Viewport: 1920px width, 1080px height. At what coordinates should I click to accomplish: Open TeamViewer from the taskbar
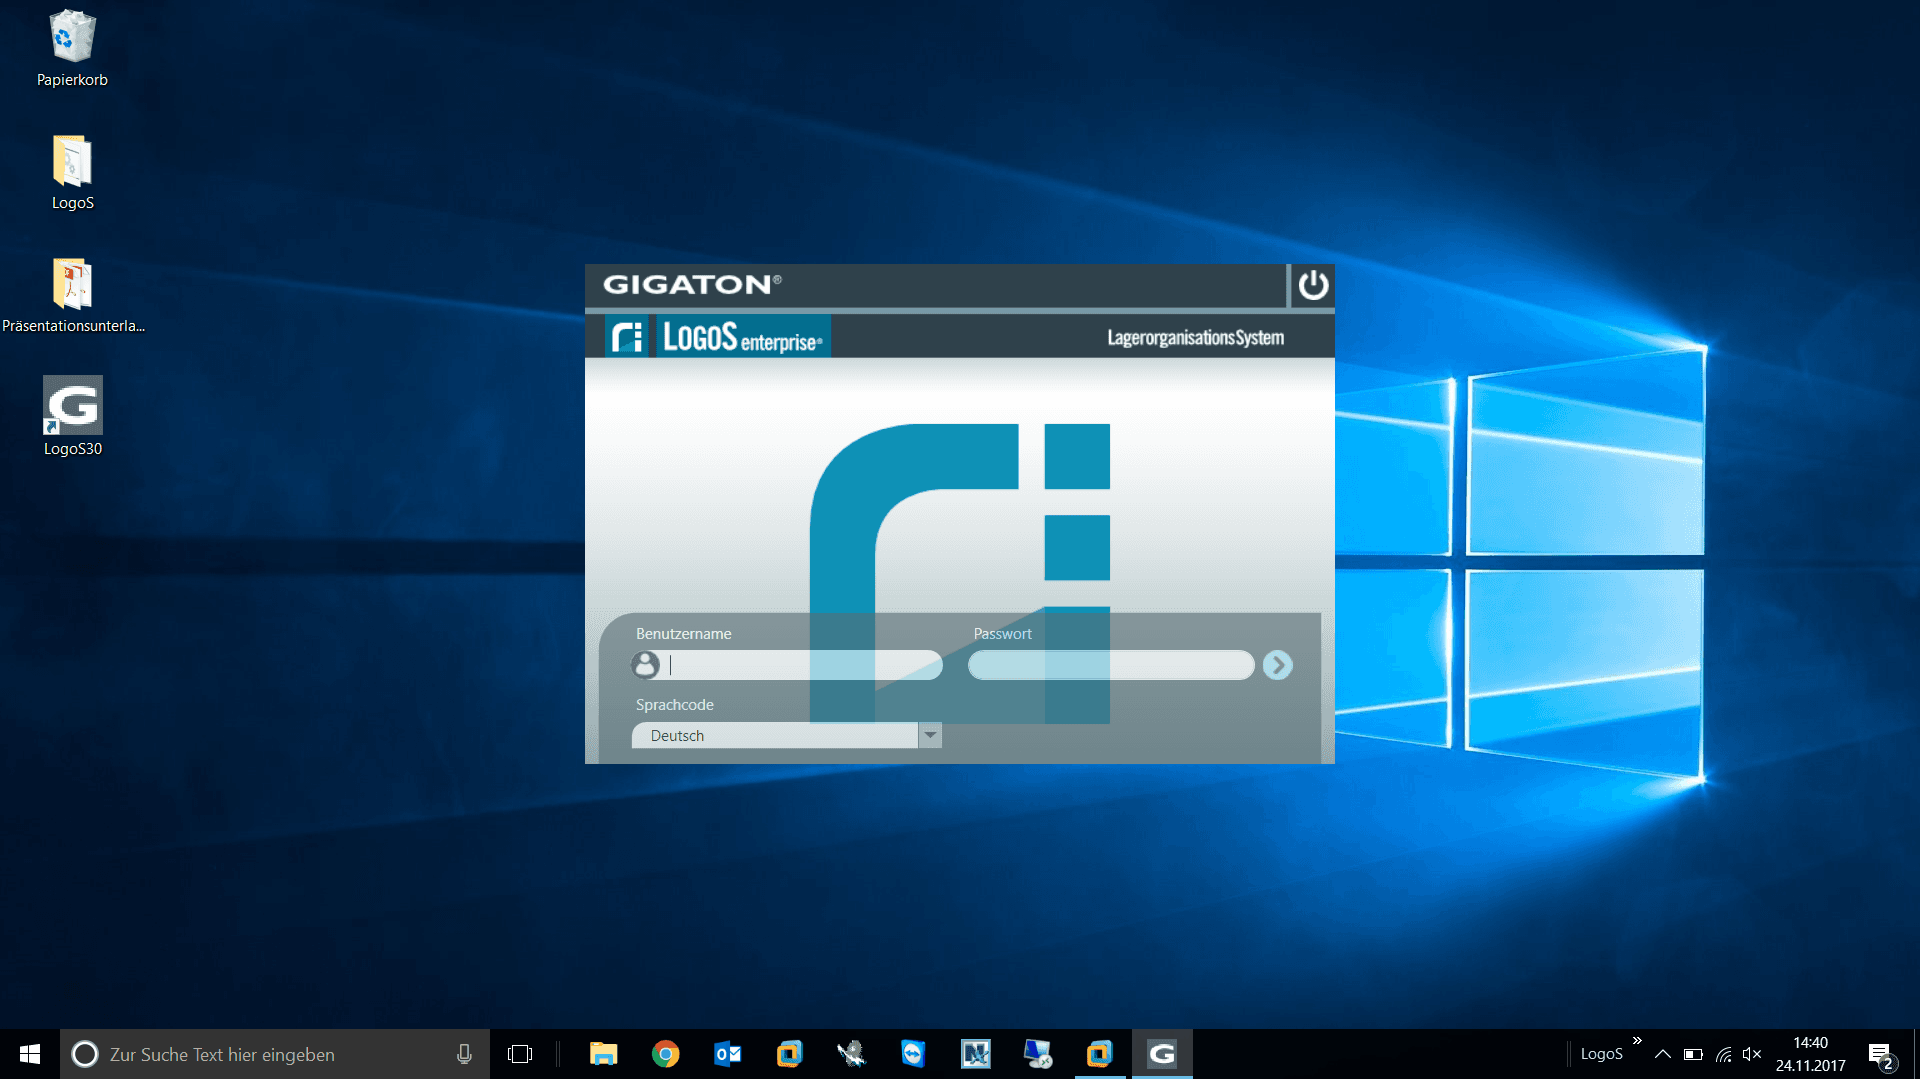pyautogui.click(x=913, y=1054)
